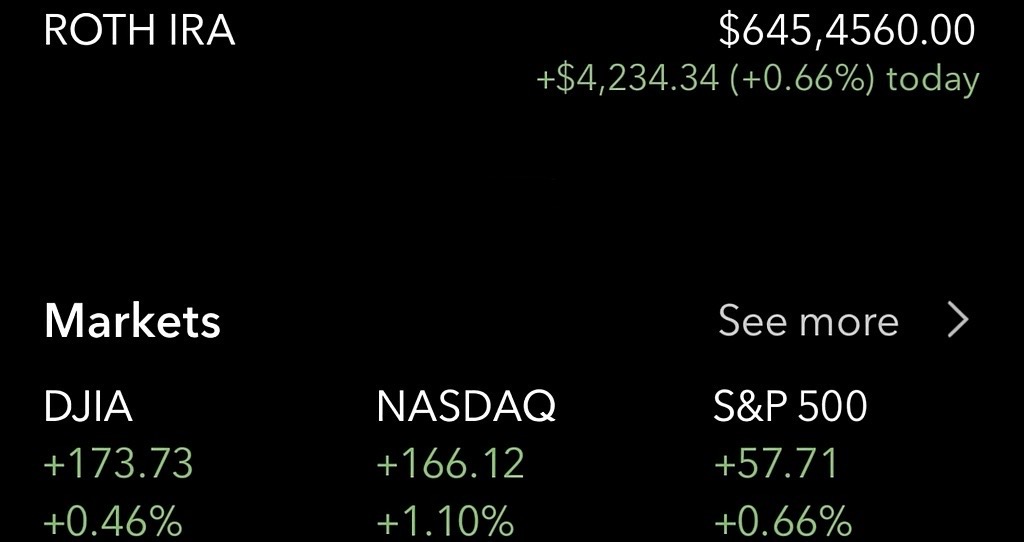Tap the S&P 500 +0.66% percent change
The height and width of the screenshot is (542, 1024).
[782, 520]
